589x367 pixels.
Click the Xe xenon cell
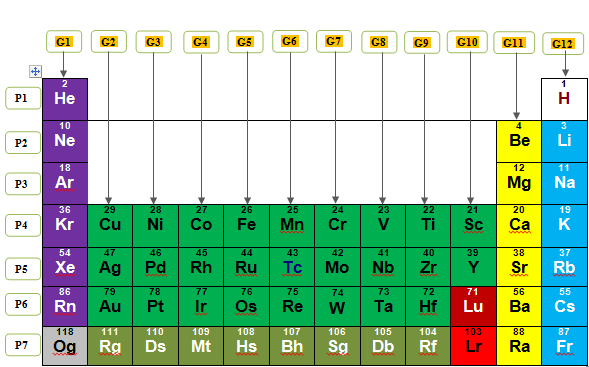tap(65, 267)
